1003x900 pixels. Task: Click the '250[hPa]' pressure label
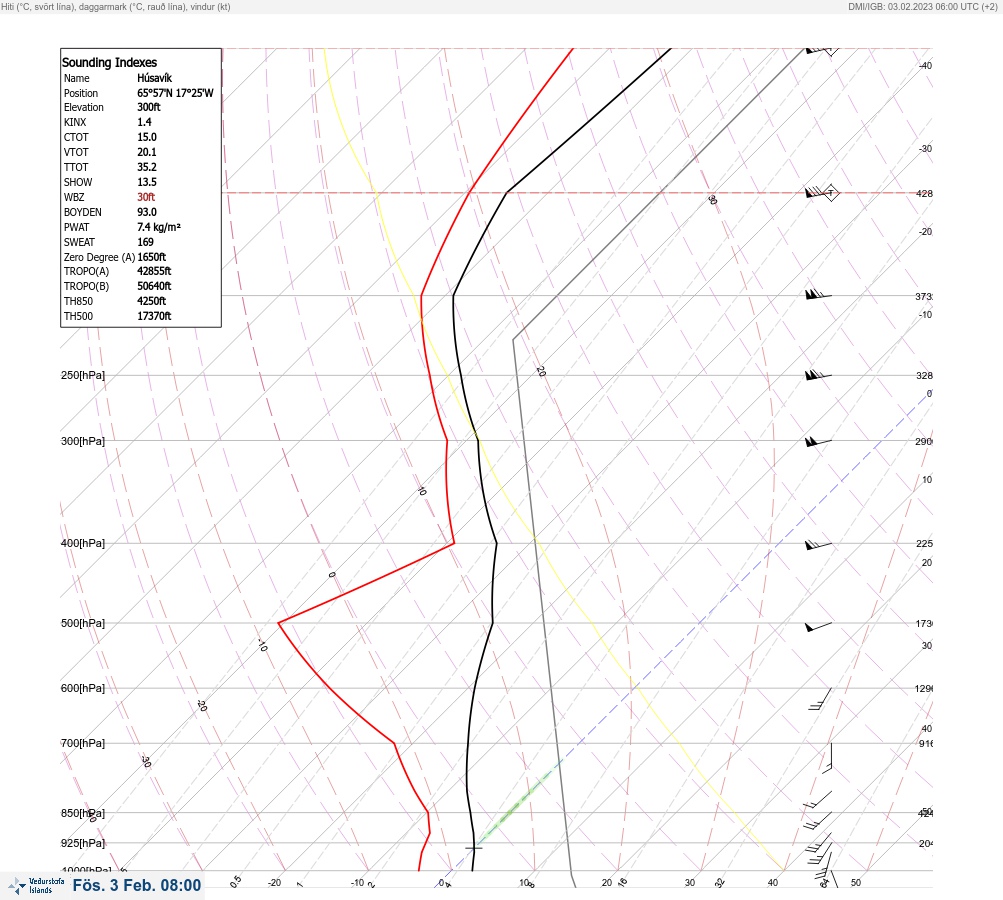[83, 375]
